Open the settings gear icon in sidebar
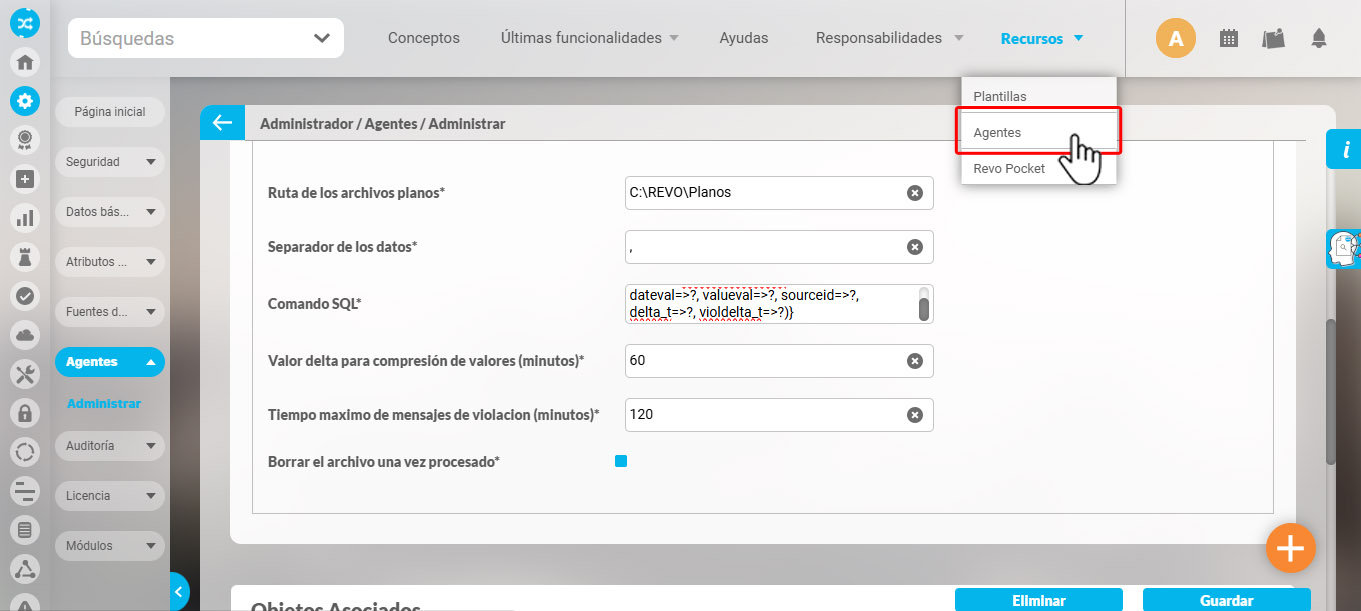Screen dimensions: 1361x611 pos(25,100)
